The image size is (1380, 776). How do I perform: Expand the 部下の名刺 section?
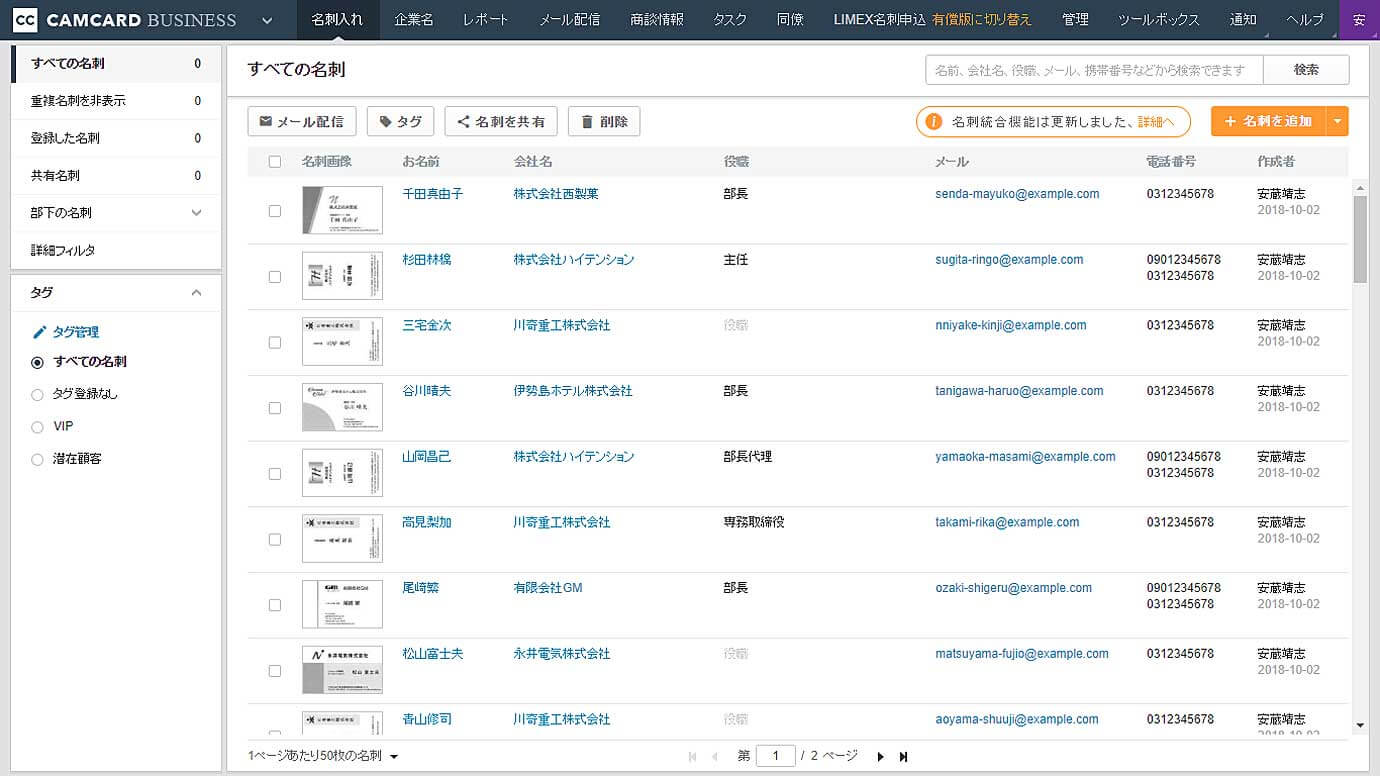pos(196,213)
